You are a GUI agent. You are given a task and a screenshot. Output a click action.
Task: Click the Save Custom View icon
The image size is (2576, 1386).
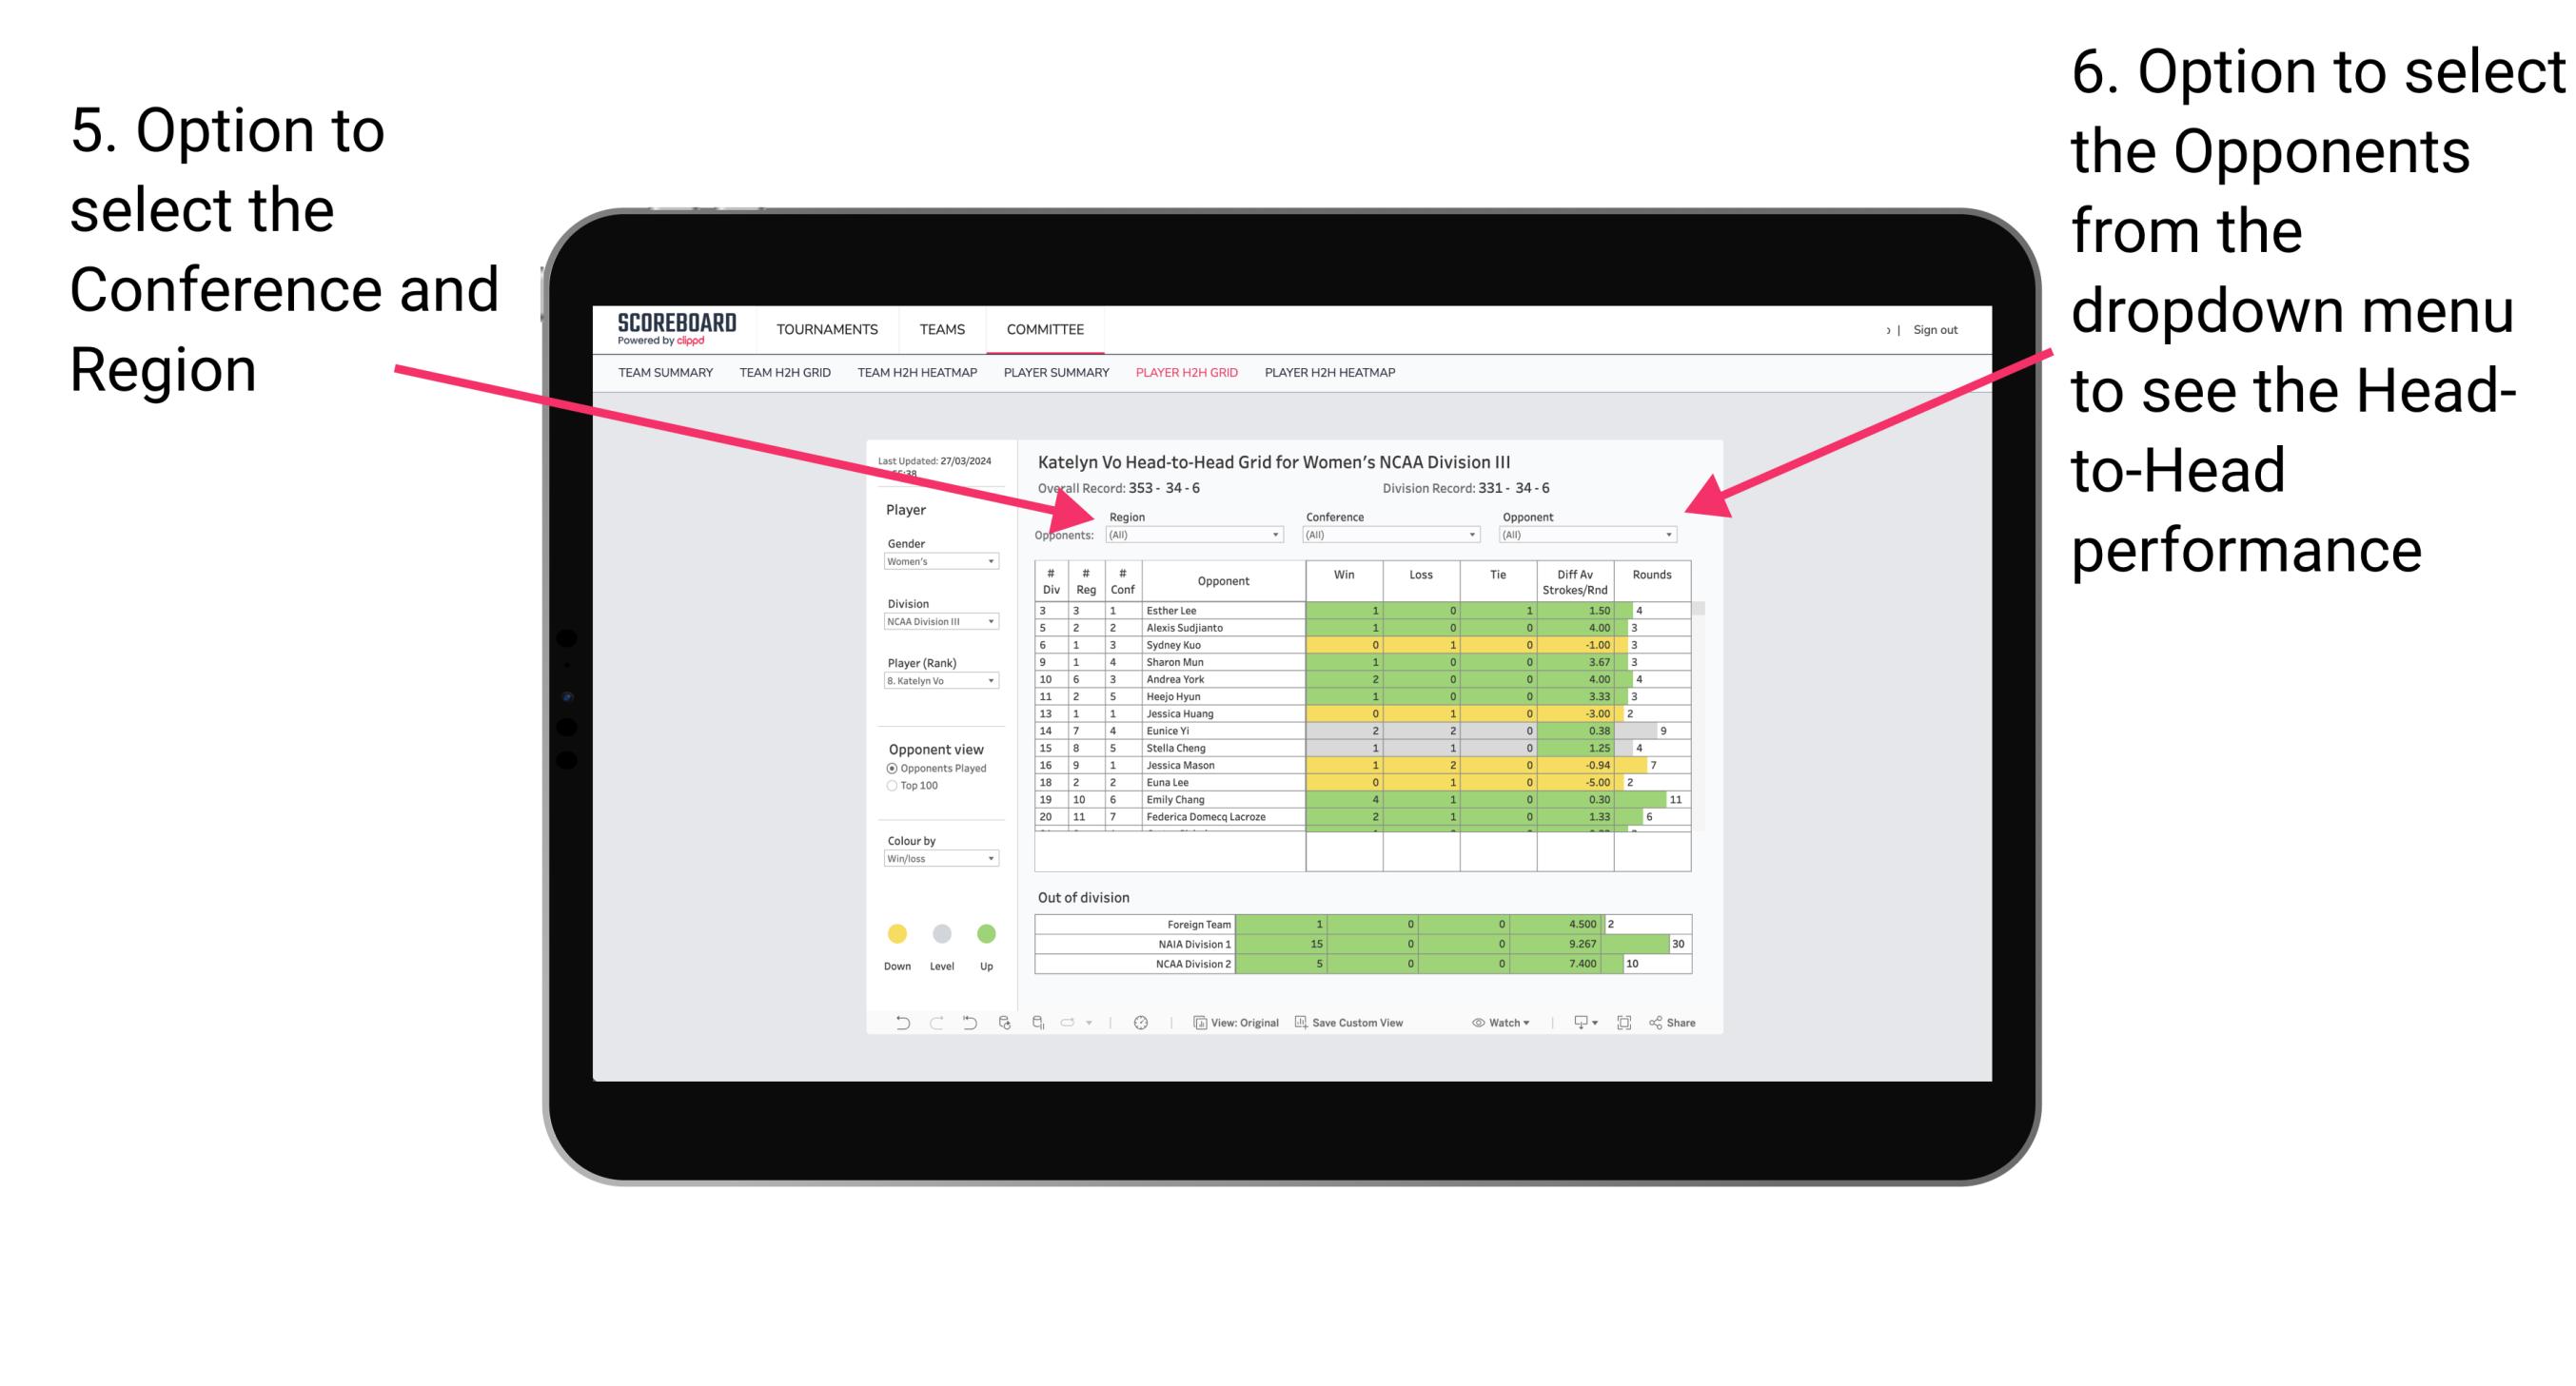coord(1301,1025)
